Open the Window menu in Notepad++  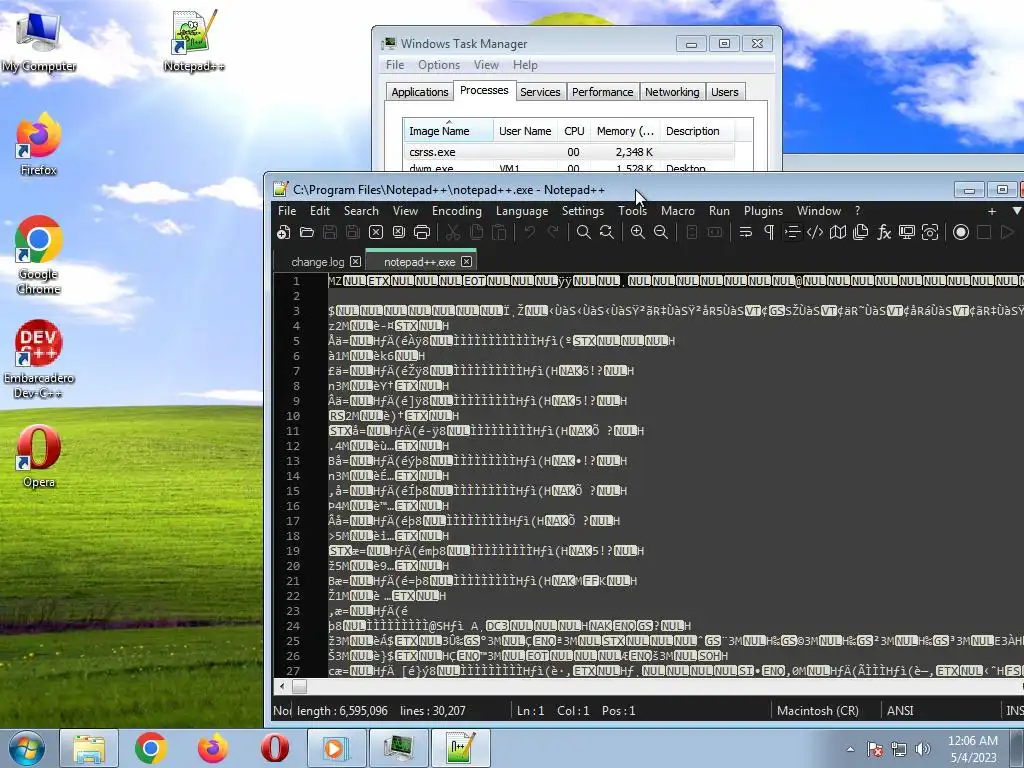[x=818, y=211]
